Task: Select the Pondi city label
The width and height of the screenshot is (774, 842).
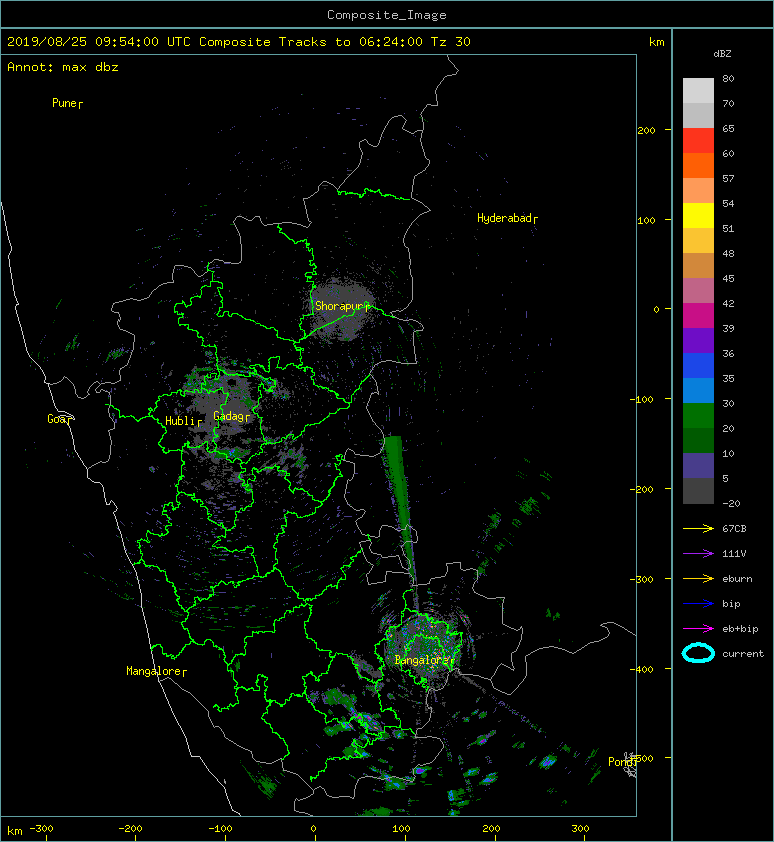Action: click(x=622, y=762)
